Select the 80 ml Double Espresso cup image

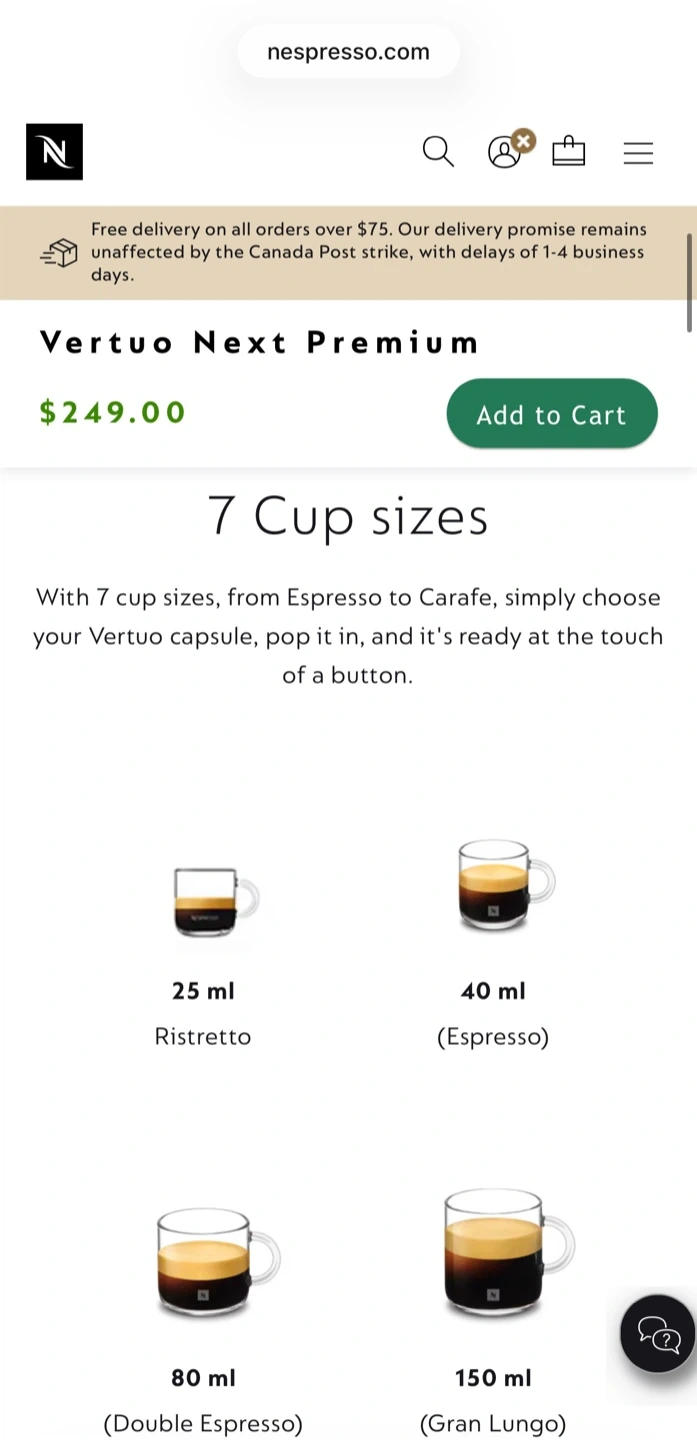216,1262
